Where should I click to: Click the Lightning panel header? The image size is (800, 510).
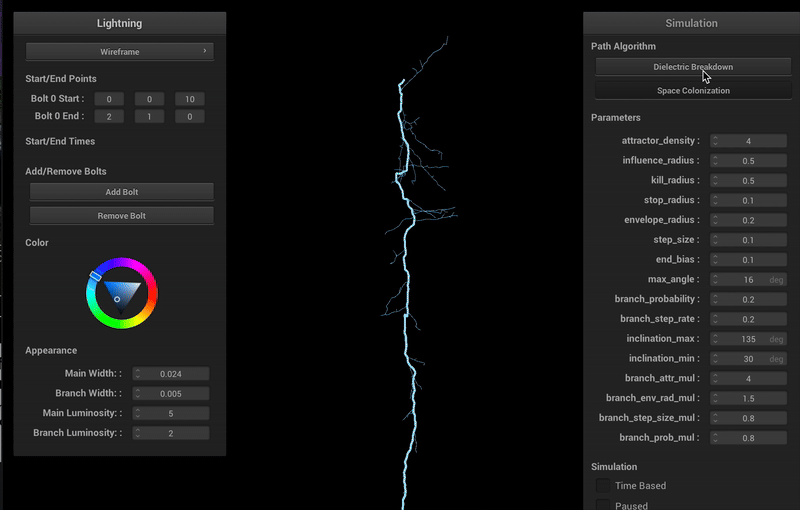[x=120, y=23]
